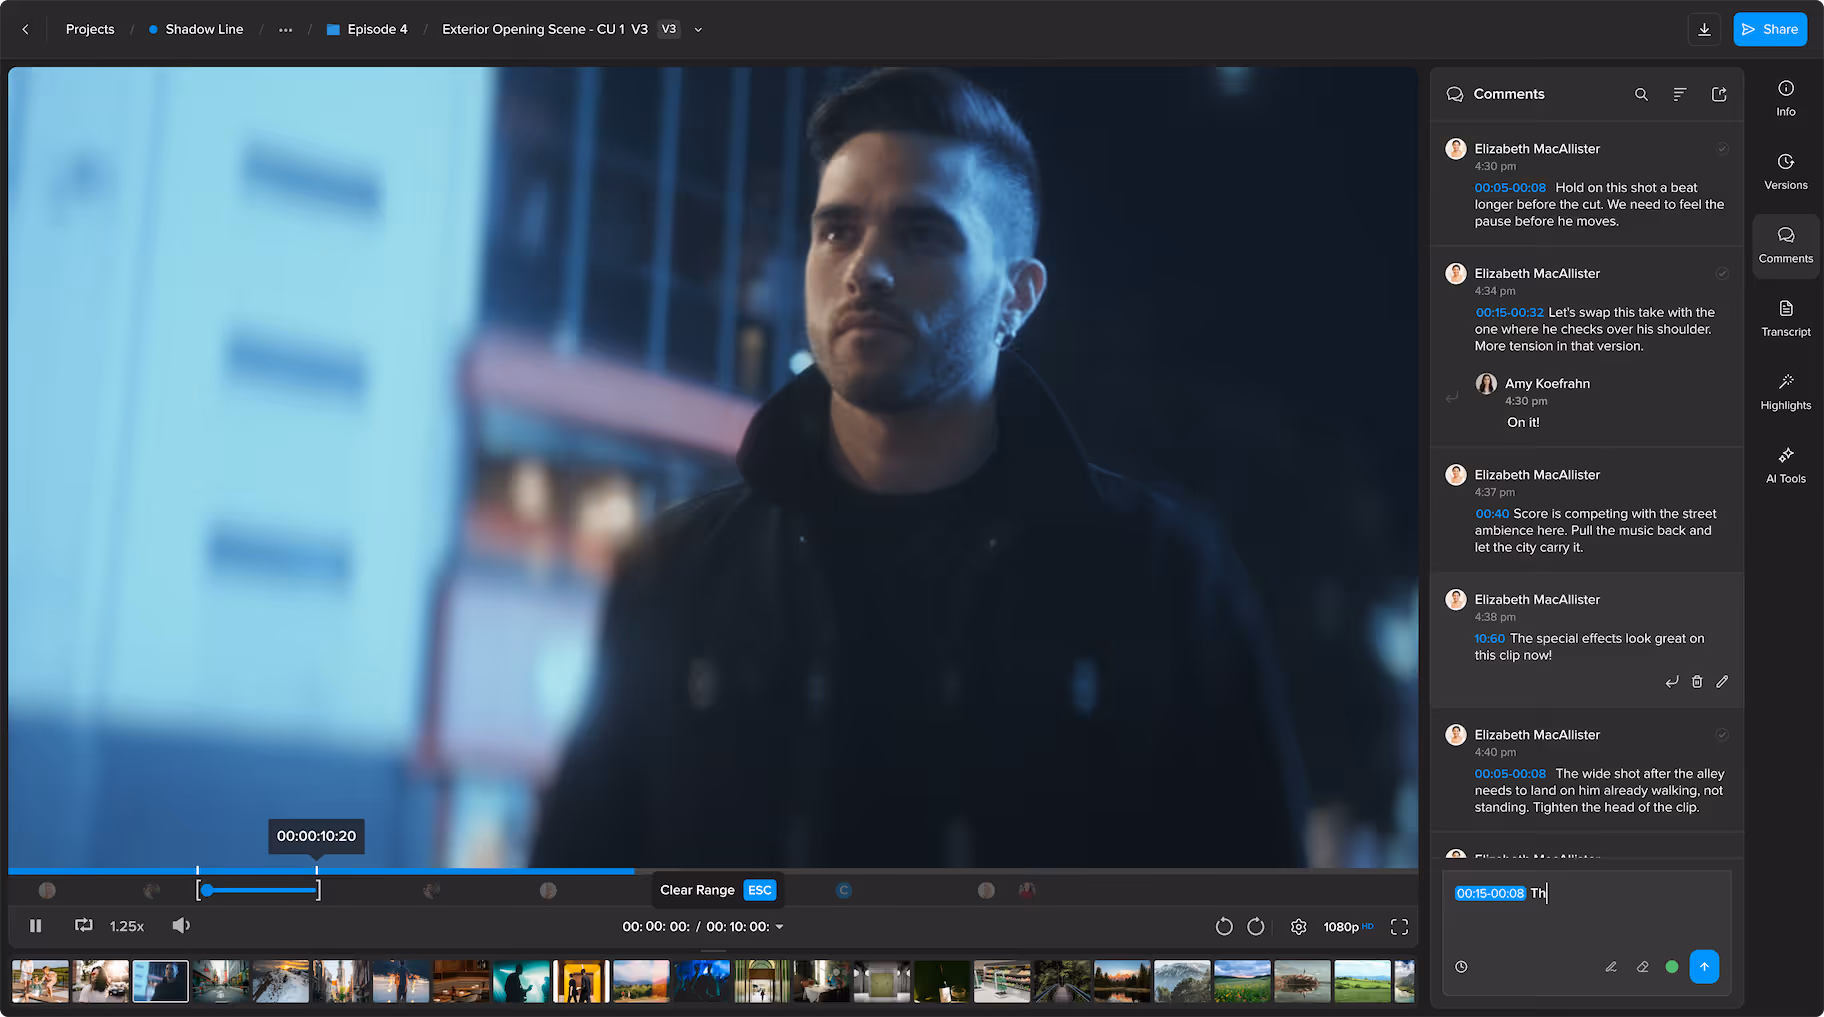Open the annotation pencil tool
Image resolution: width=1824 pixels, height=1017 pixels.
(x=1611, y=967)
